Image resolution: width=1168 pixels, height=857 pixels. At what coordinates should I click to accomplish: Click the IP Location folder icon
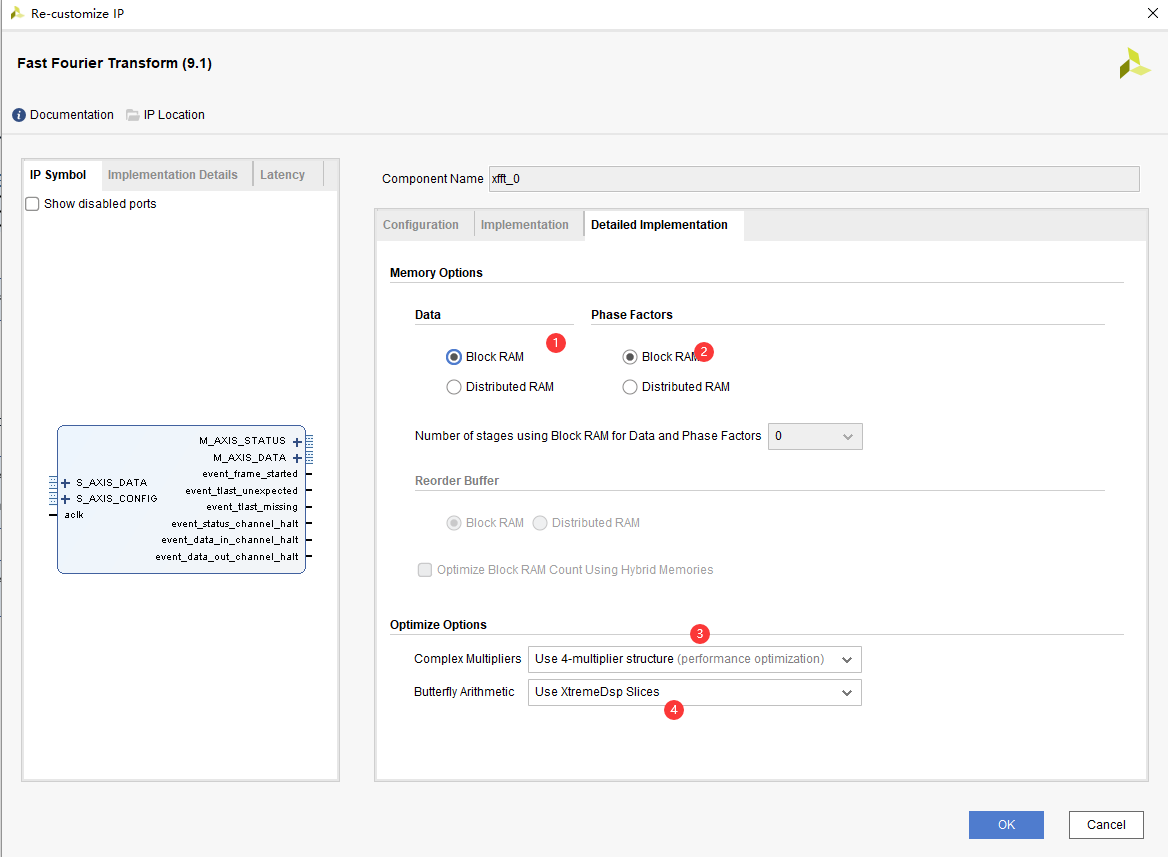[133, 115]
